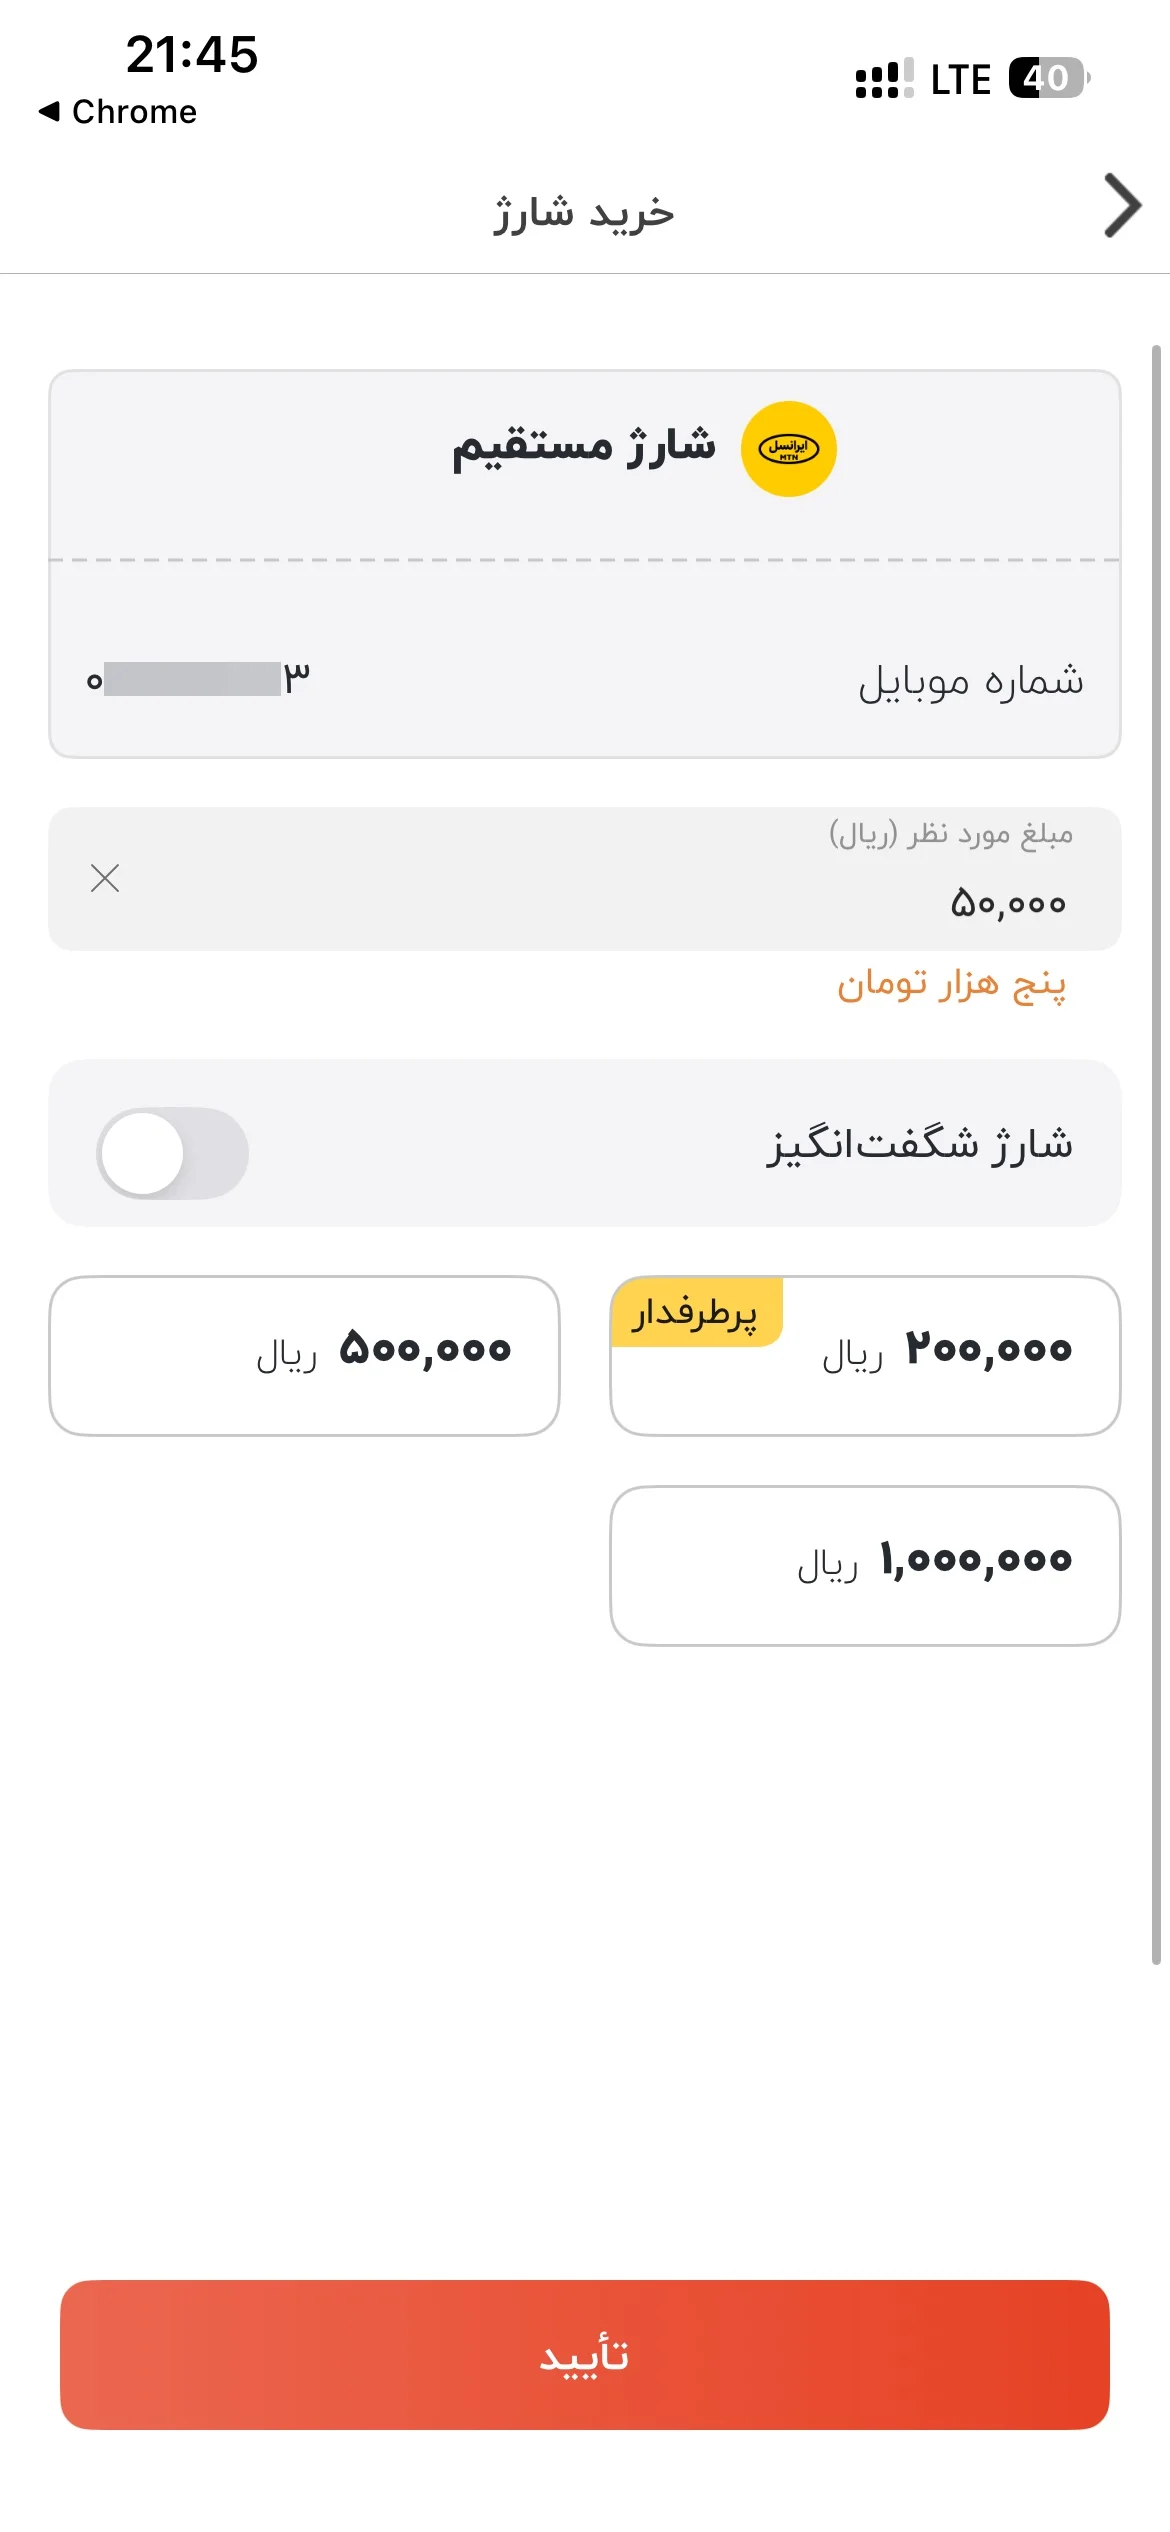Tap the خرید شارژ page title

click(x=584, y=213)
